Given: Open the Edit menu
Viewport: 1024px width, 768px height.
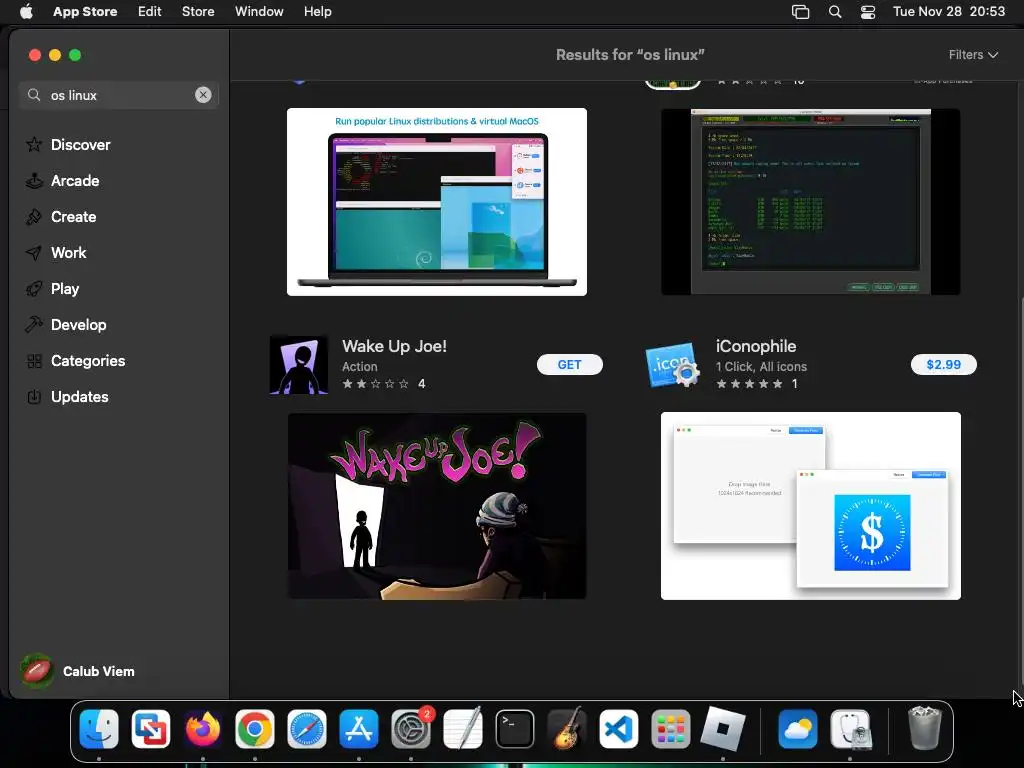Looking at the screenshot, I should click(150, 11).
